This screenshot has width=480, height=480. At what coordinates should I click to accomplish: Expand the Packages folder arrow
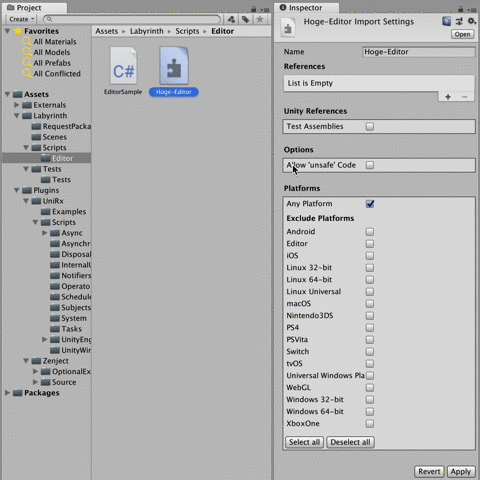tap(7, 393)
